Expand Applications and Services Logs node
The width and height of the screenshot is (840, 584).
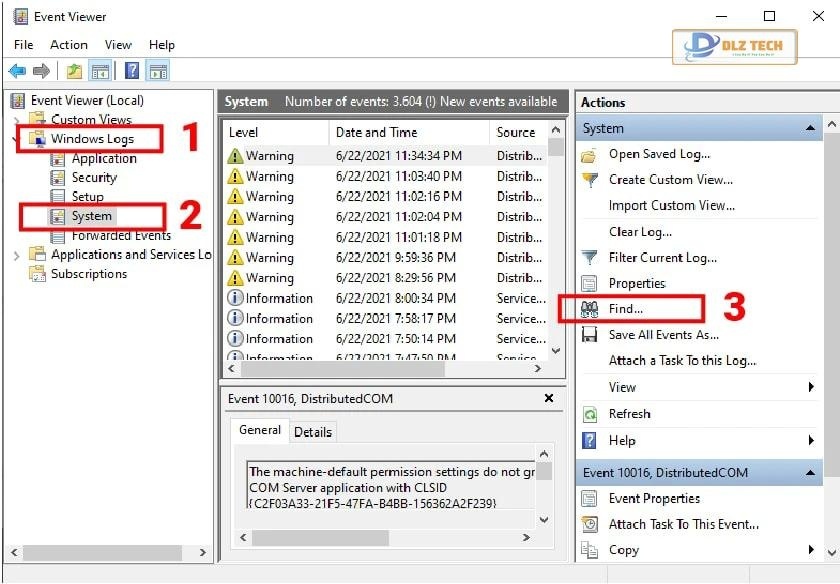click(17, 256)
